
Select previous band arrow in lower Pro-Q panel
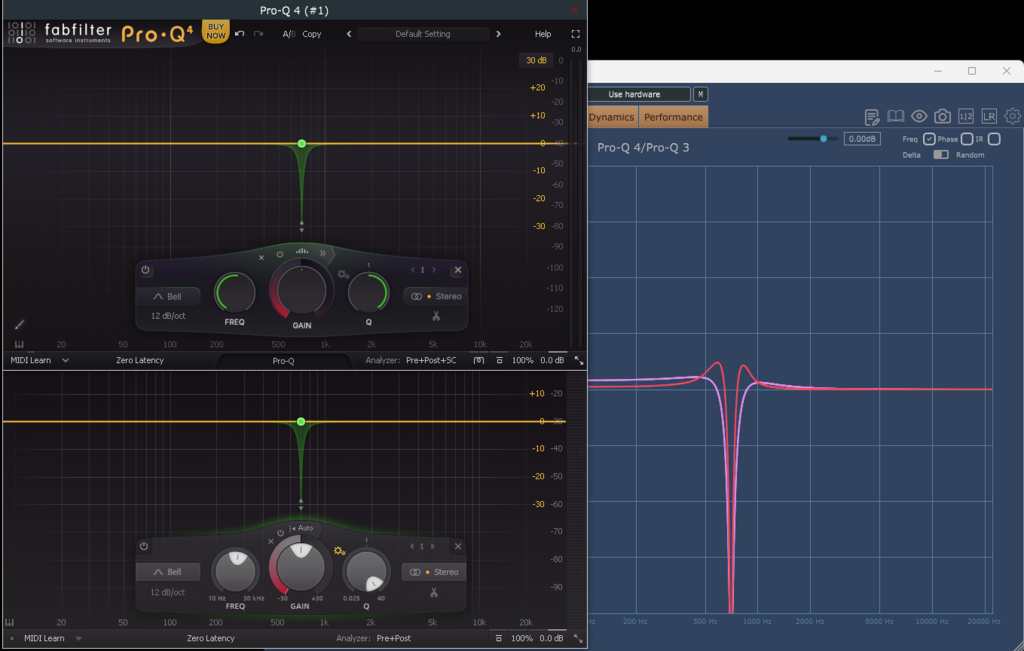pos(411,546)
